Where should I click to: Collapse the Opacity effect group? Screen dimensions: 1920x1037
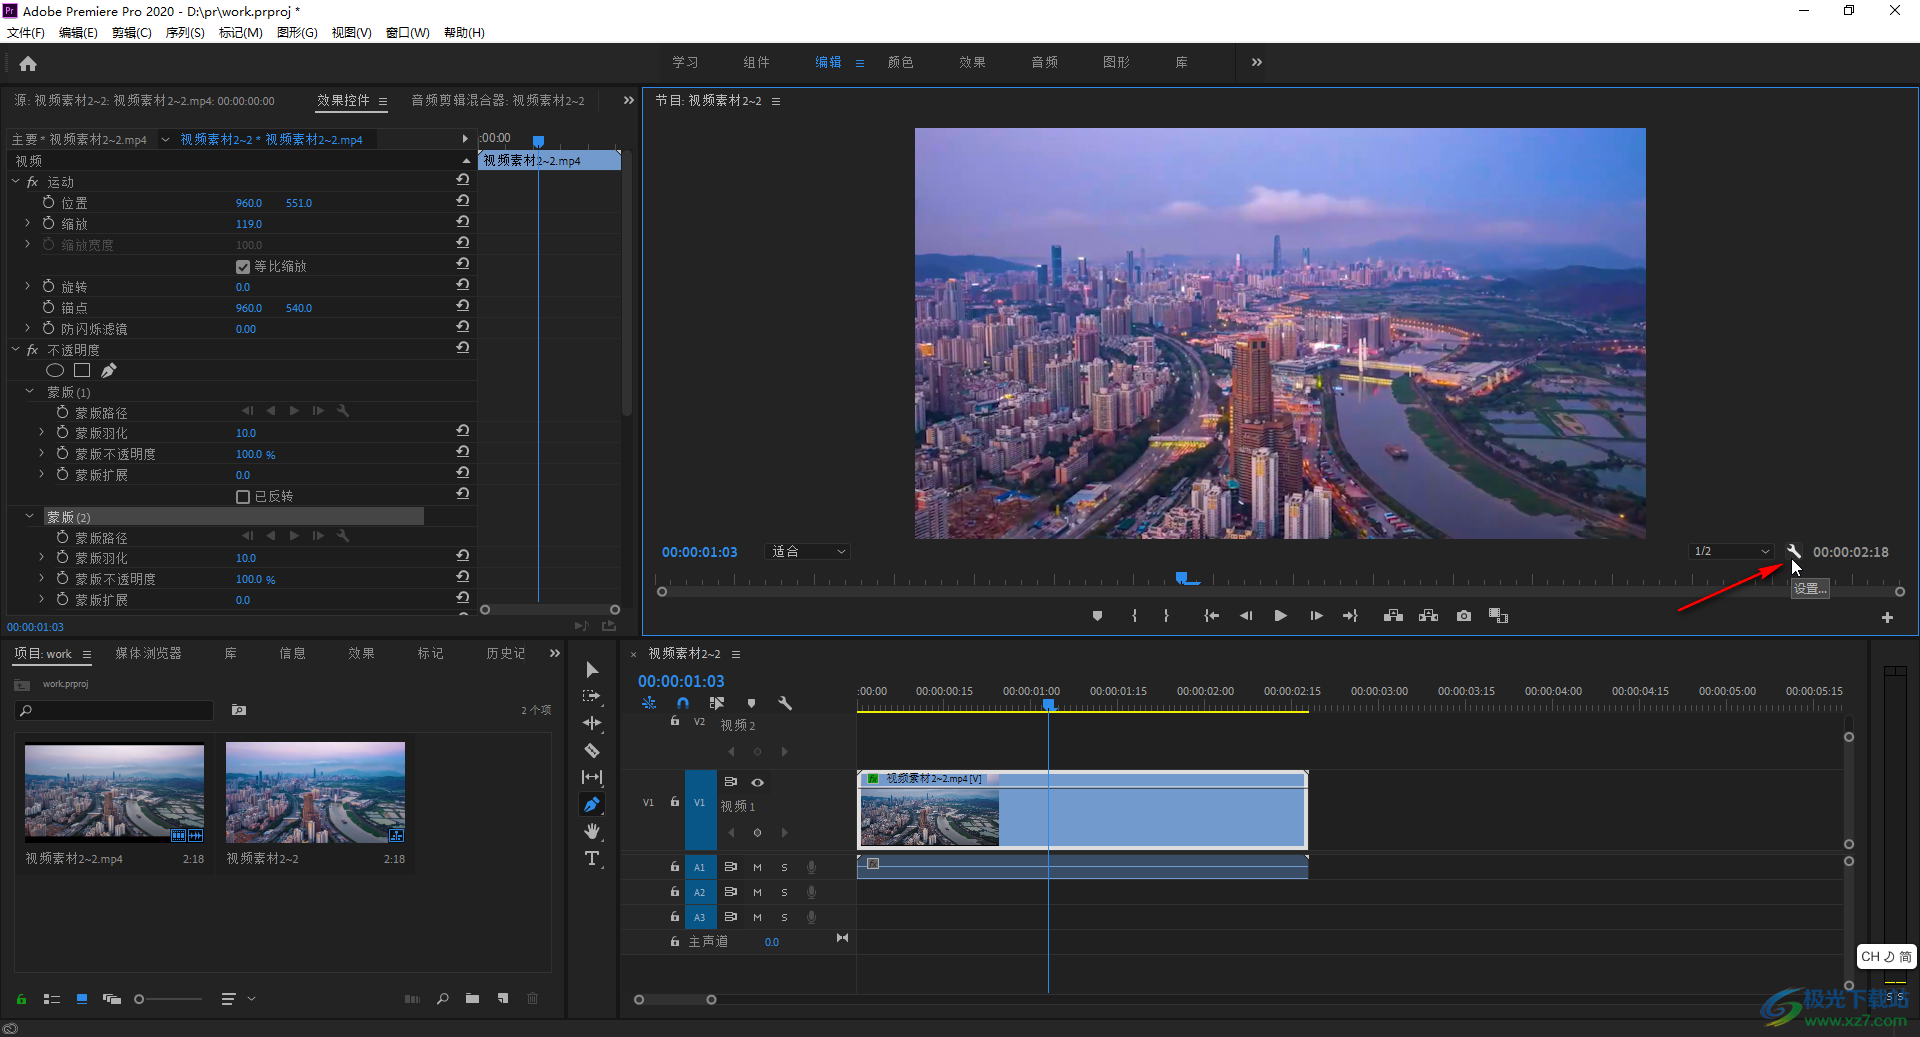(16, 350)
